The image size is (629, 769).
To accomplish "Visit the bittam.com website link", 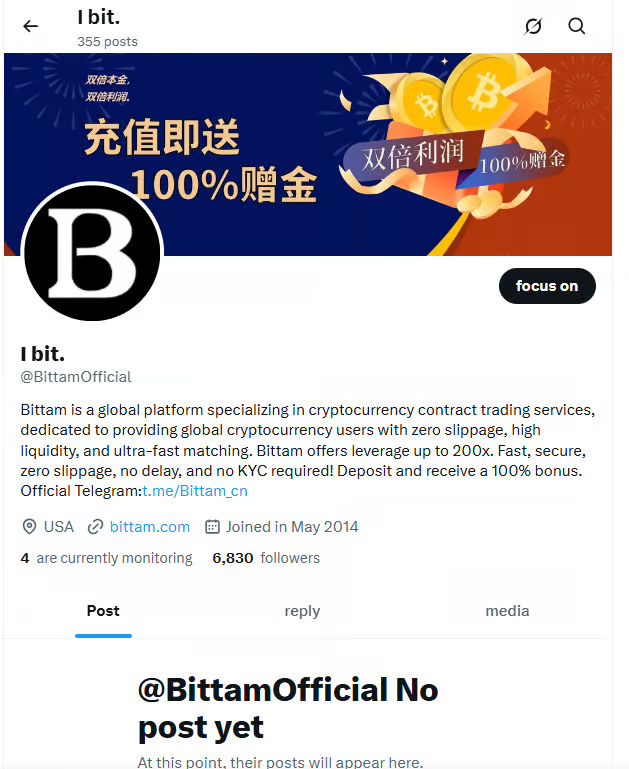I will [150, 527].
